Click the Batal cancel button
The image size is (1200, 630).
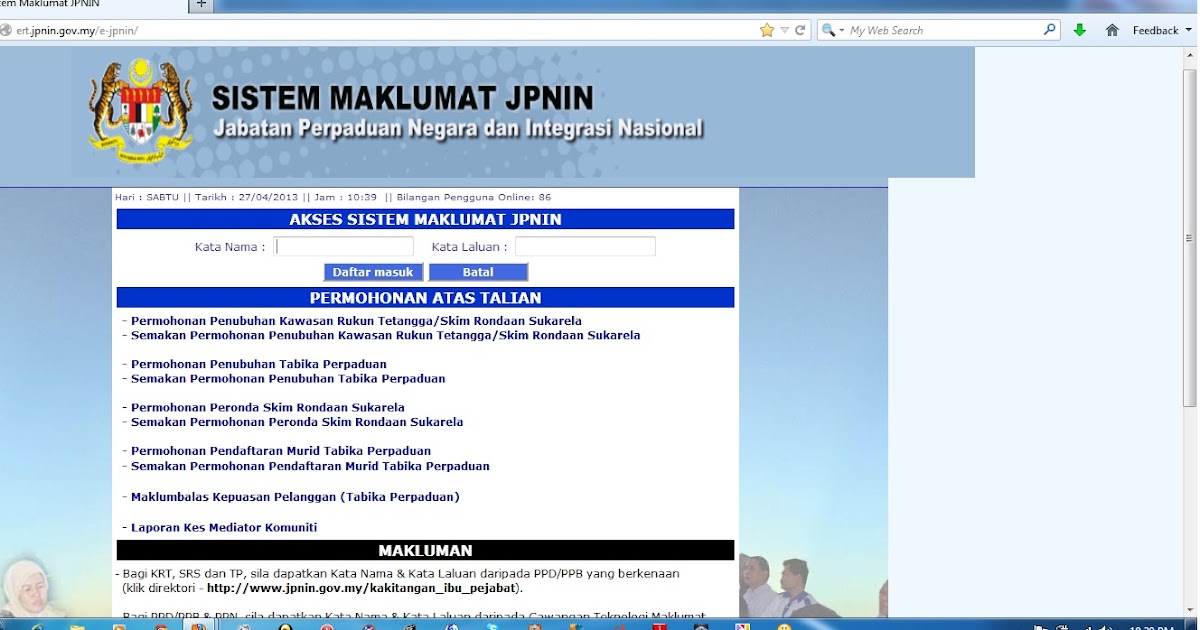point(478,272)
